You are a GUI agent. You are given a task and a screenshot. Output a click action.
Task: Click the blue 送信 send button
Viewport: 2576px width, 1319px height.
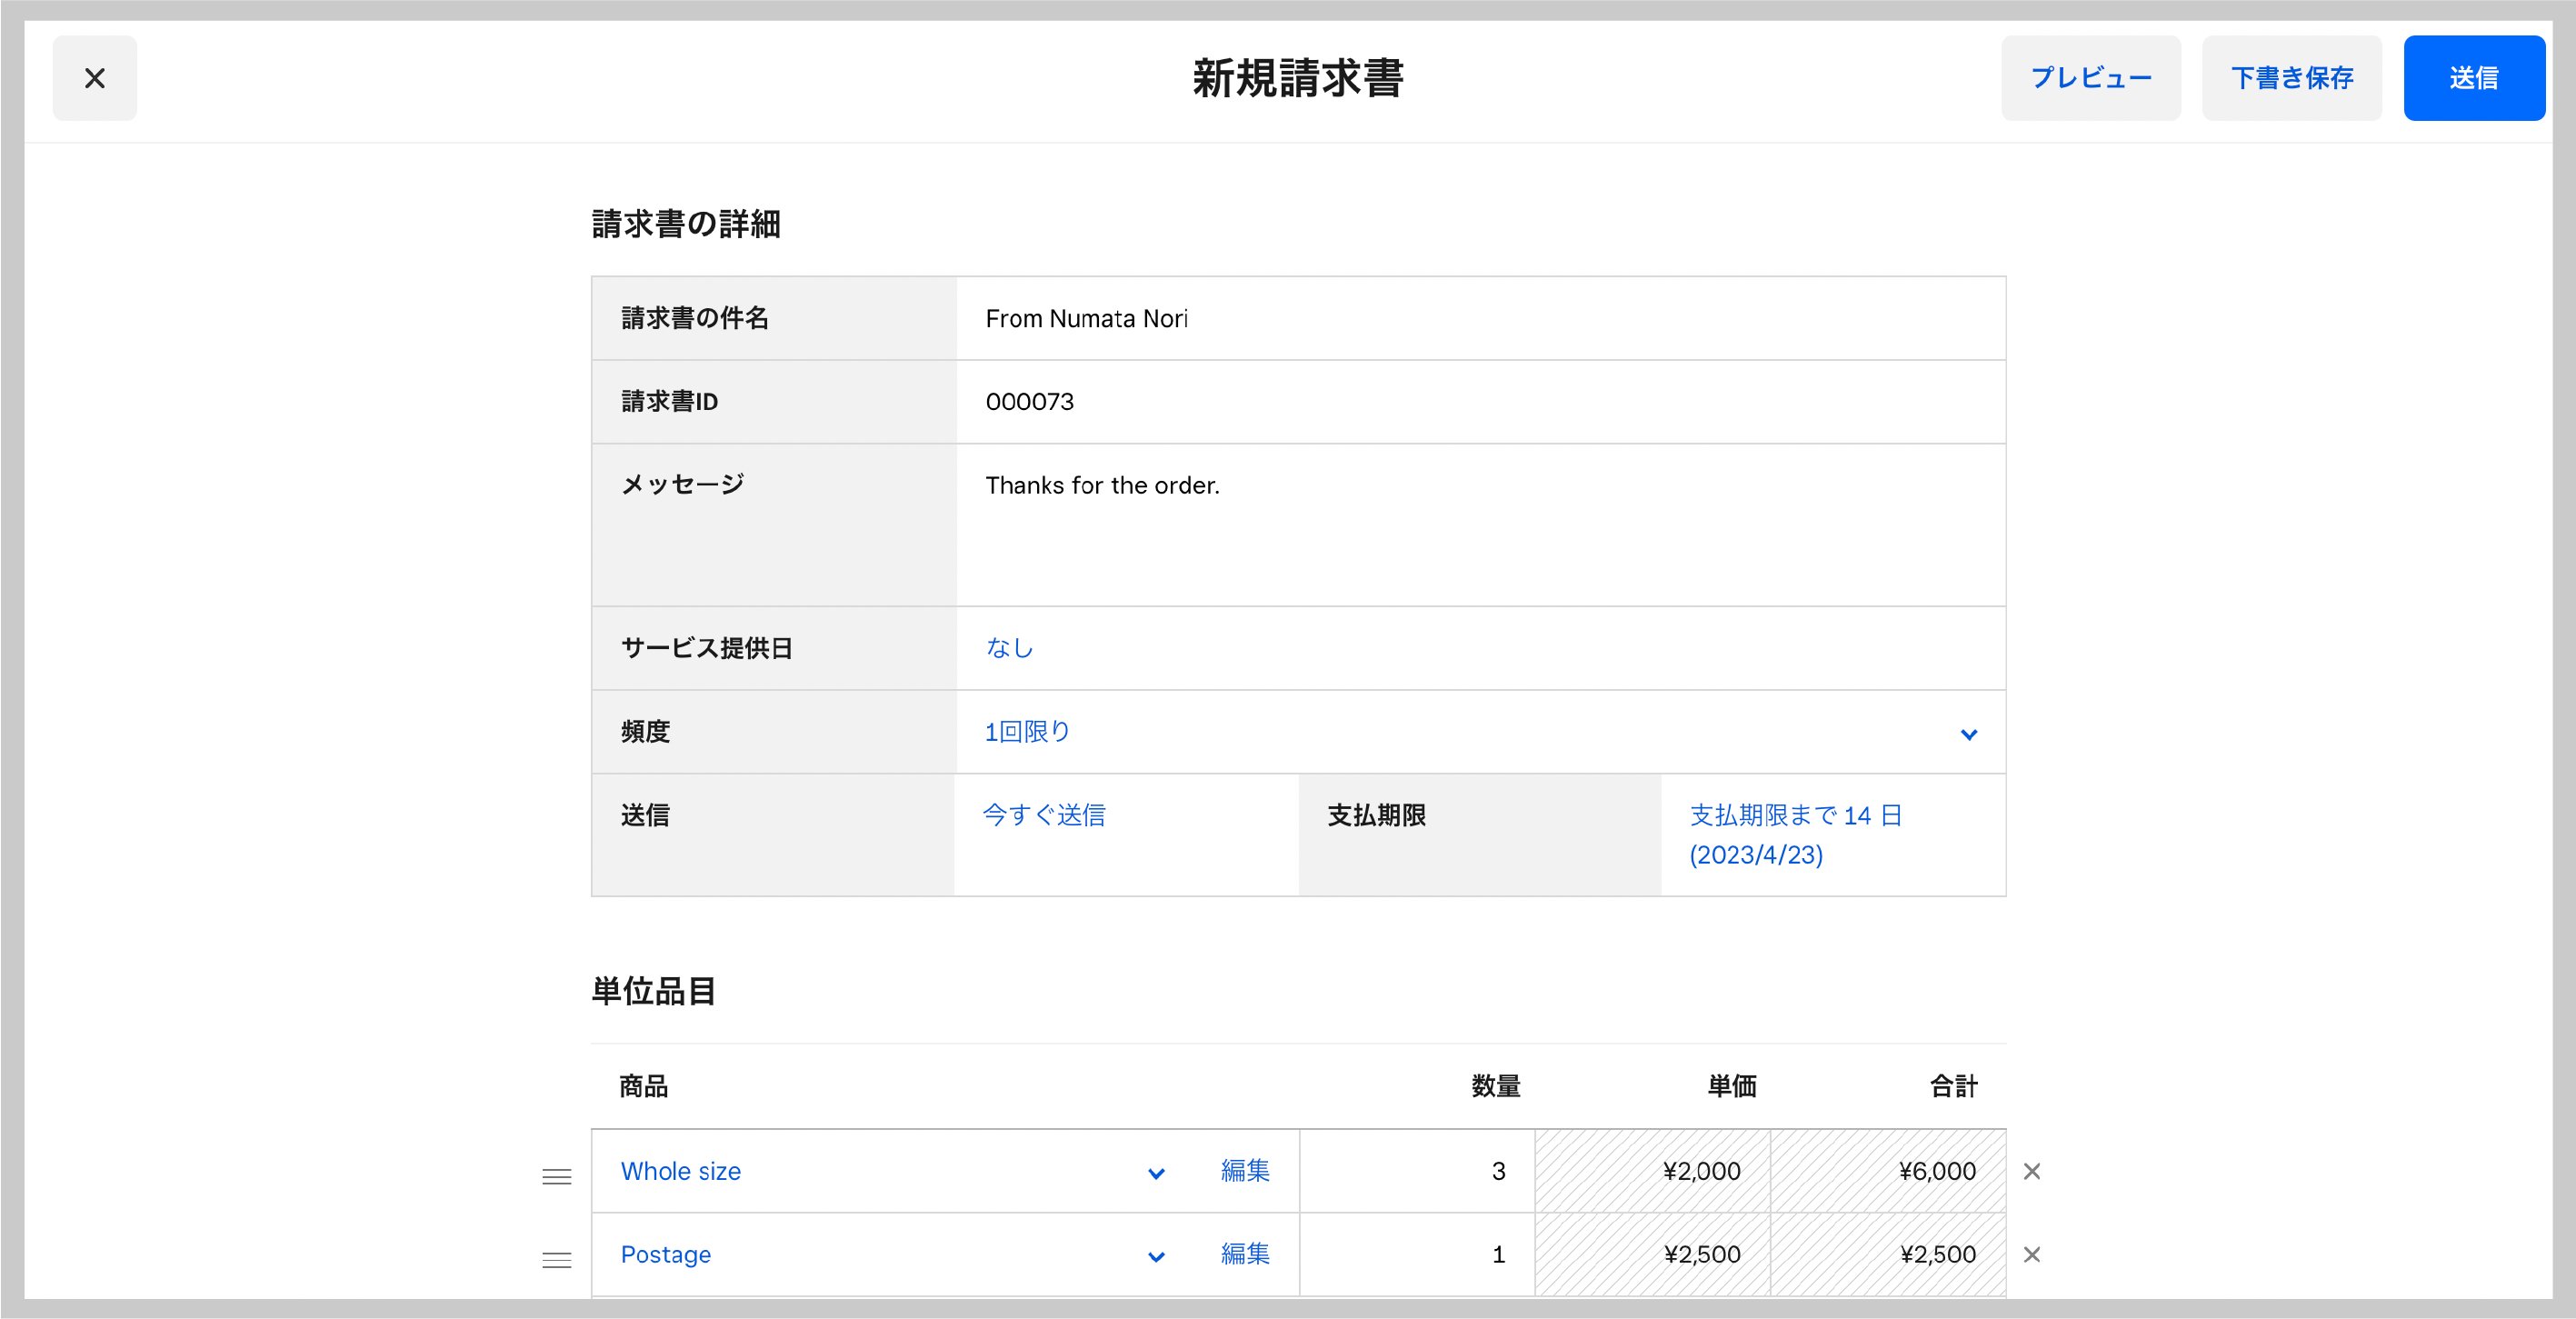pos(2474,77)
